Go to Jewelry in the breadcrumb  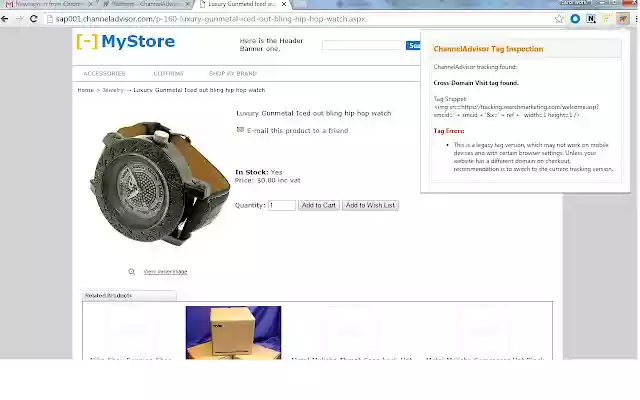click(113, 90)
